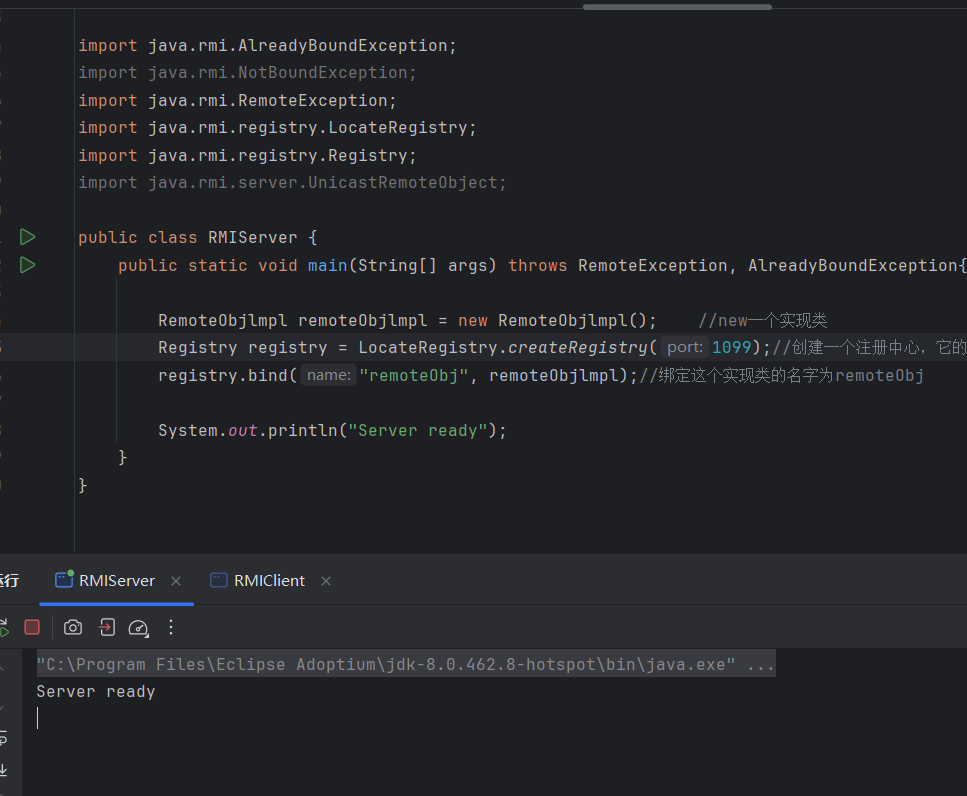Expand the folded java.exe command line

pyautogui.click(x=759, y=665)
